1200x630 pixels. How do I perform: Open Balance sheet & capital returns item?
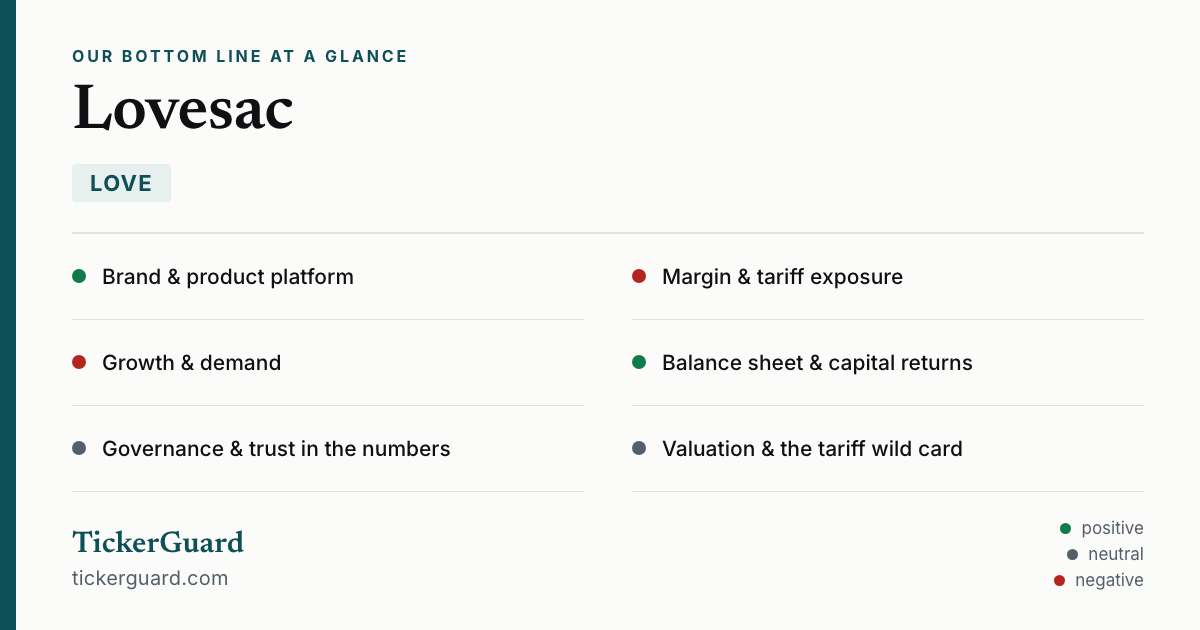tap(888, 363)
